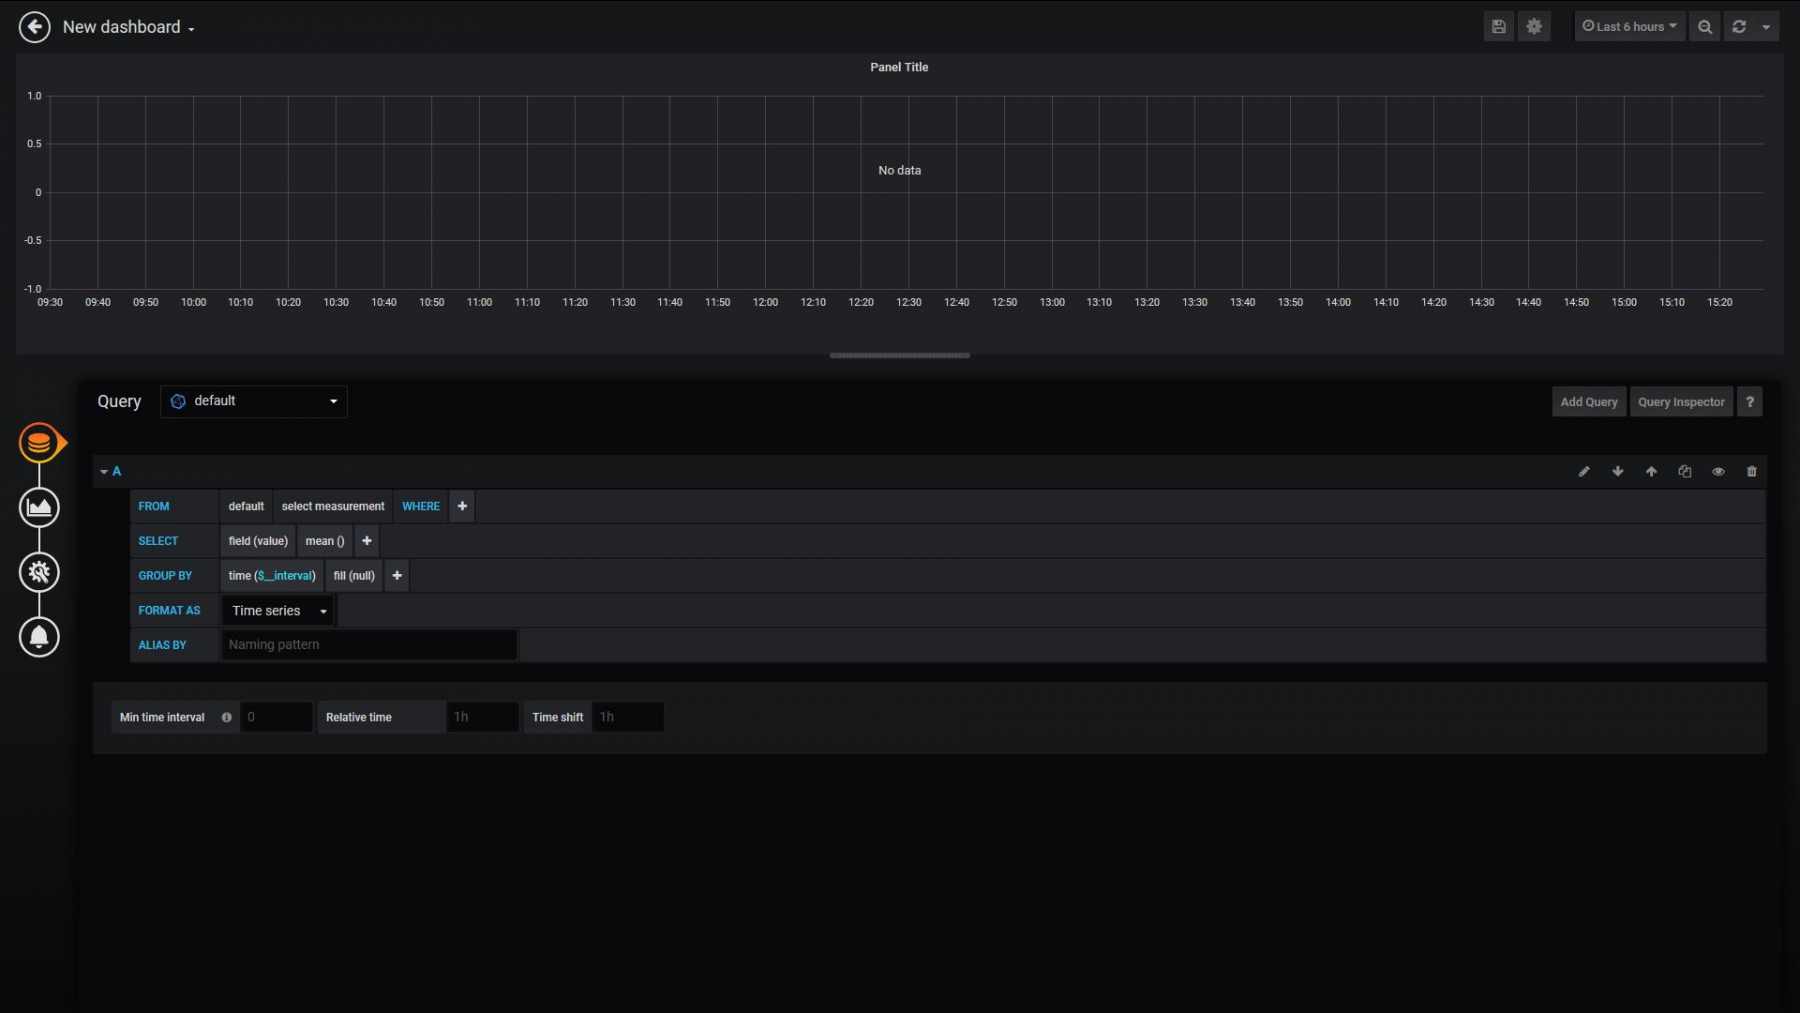The image size is (1800, 1013).
Task: Duplicate query A with the copy icon
Action: pos(1685,472)
